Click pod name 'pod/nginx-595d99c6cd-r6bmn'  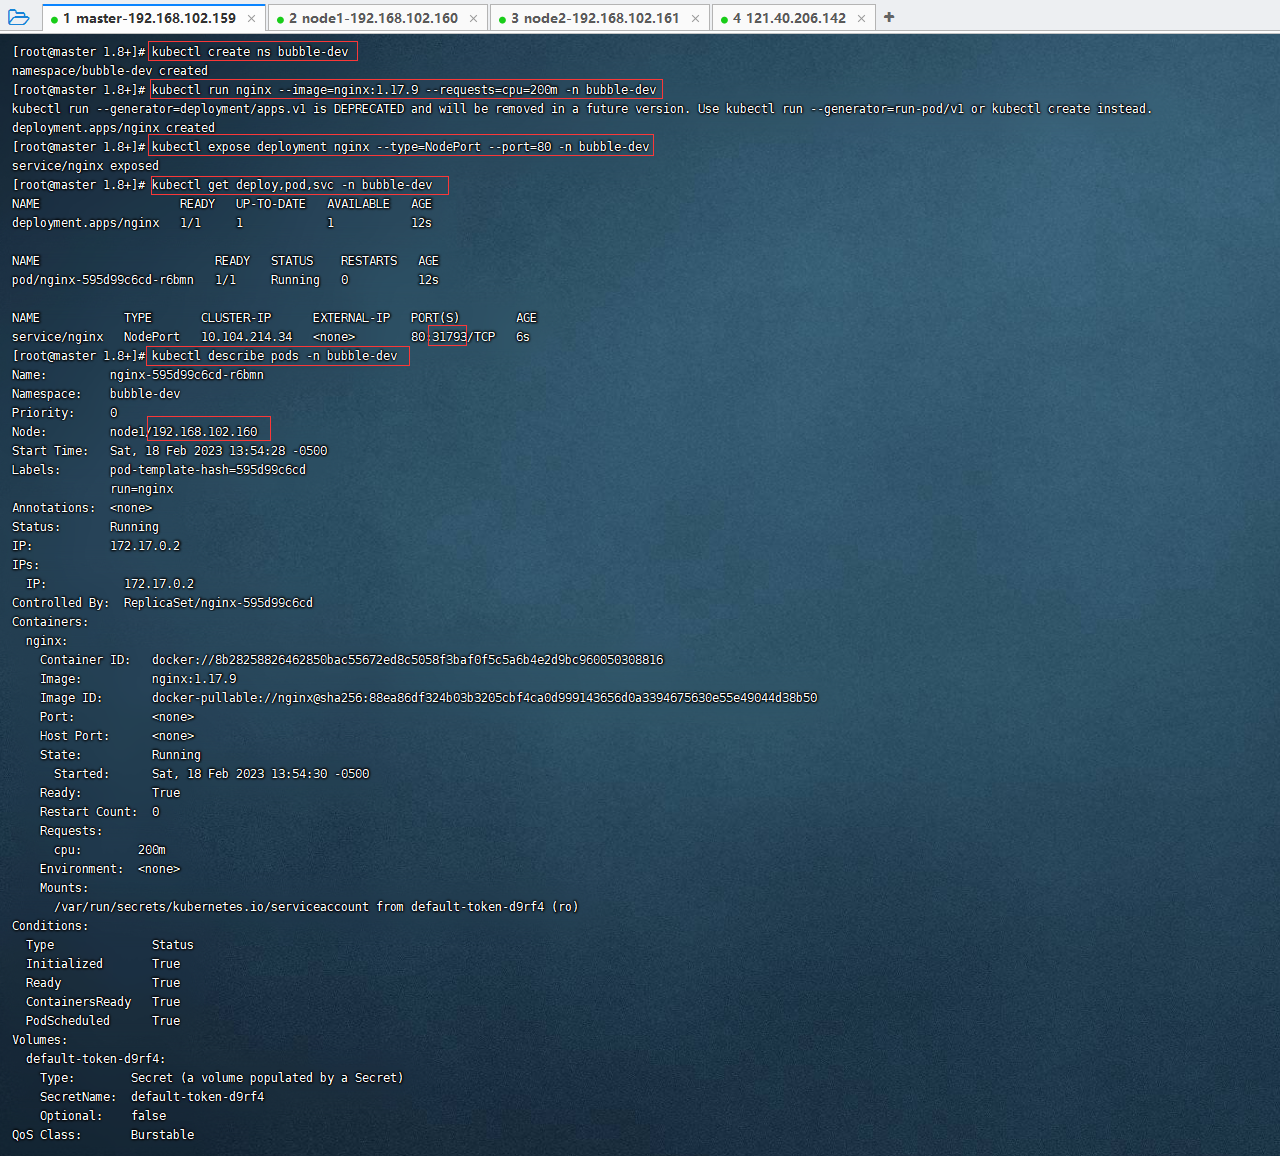tap(103, 280)
